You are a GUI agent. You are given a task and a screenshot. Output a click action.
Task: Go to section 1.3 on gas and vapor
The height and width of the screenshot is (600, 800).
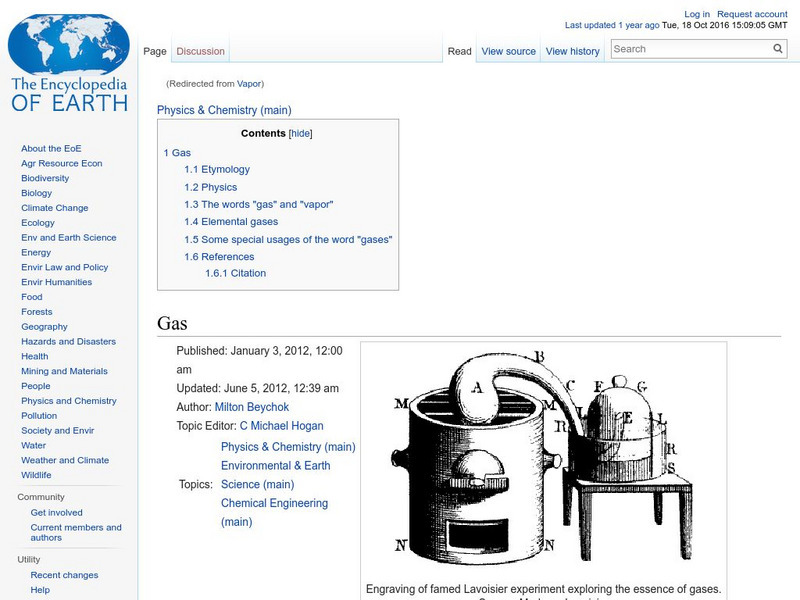tap(259, 205)
